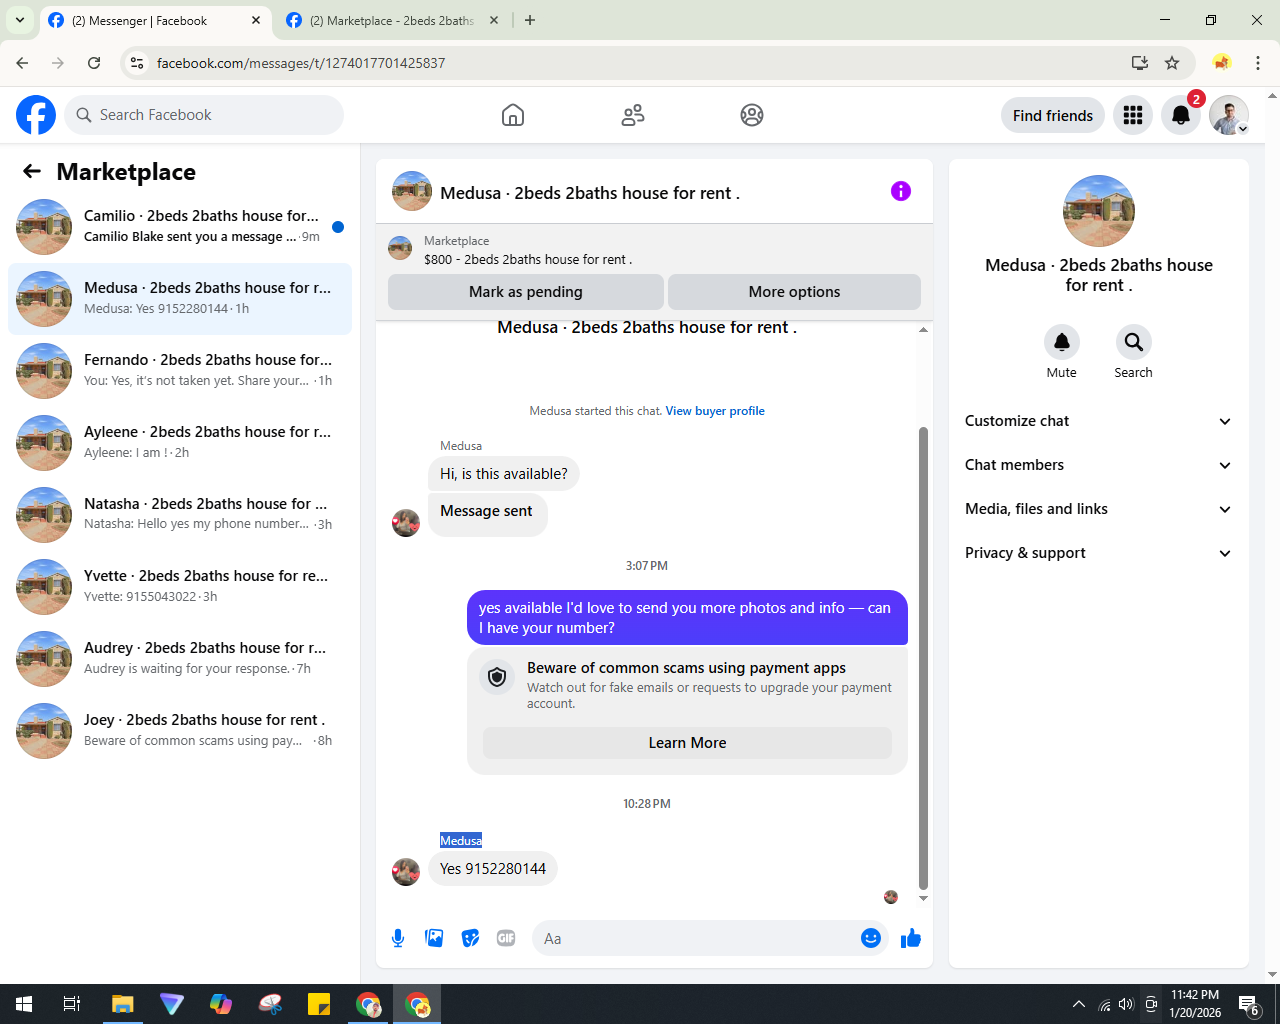Open Medusa's avatar in the chat header
This screenshot has height=1024, width=1280.
pyautogui.click(x=412, y=191)
